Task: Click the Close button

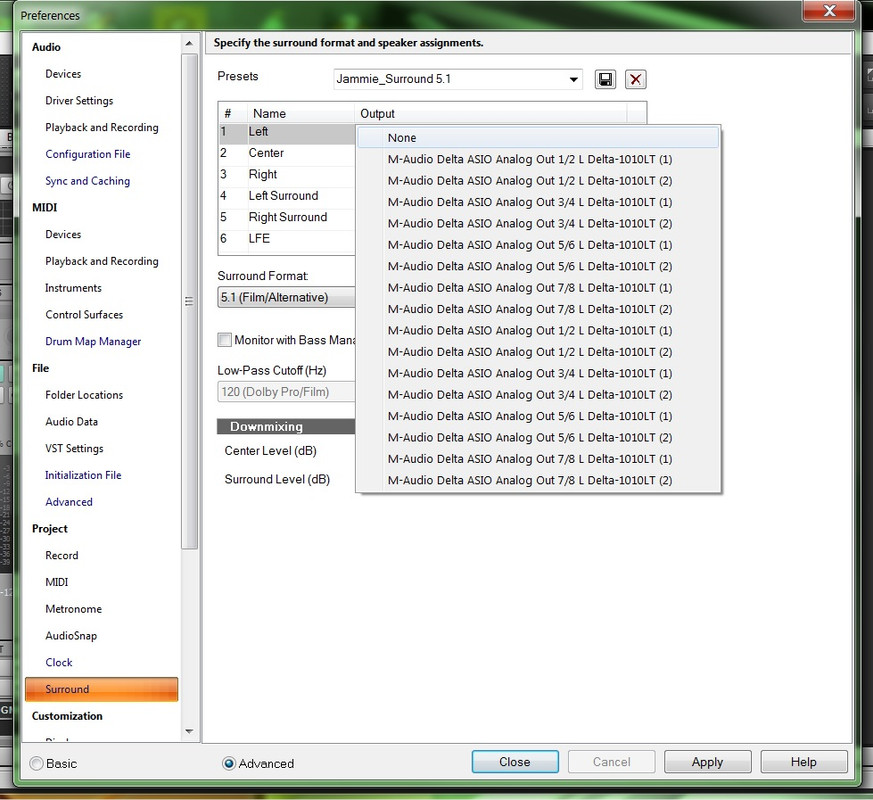Action: 515,762
